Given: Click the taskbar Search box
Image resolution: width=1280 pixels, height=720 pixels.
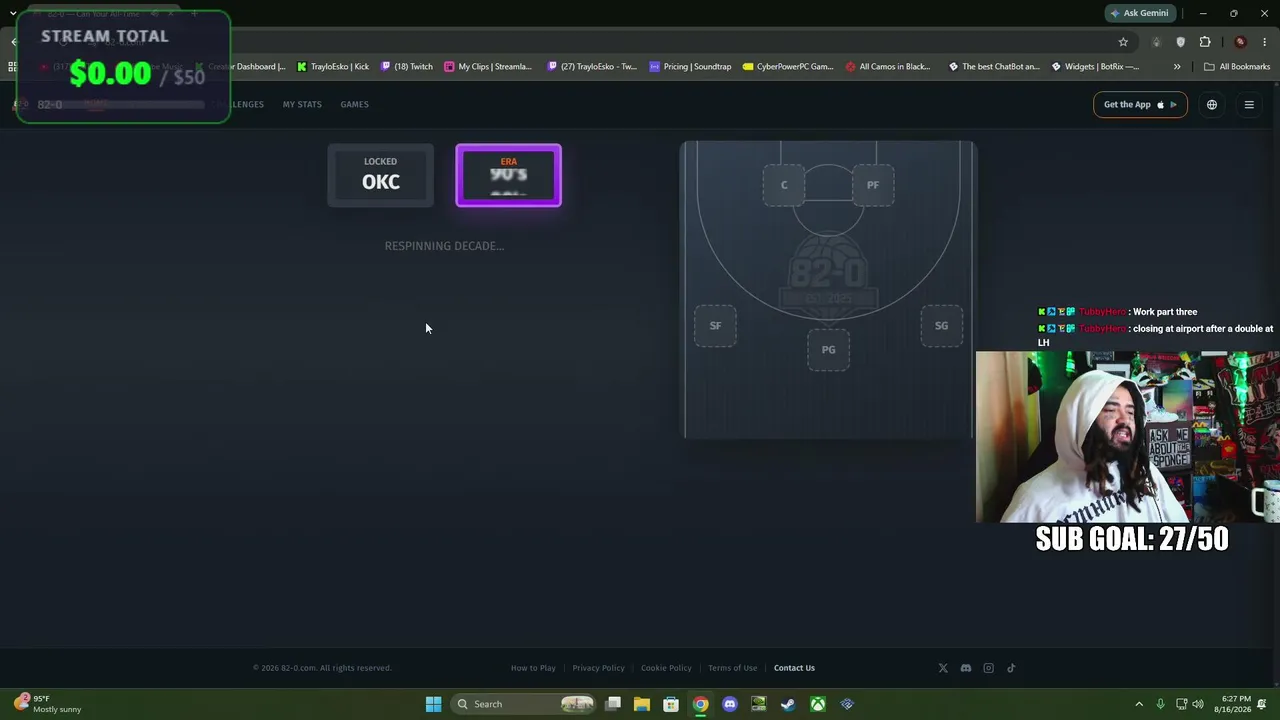Looking at the screenshot, I should coord(522,704).
